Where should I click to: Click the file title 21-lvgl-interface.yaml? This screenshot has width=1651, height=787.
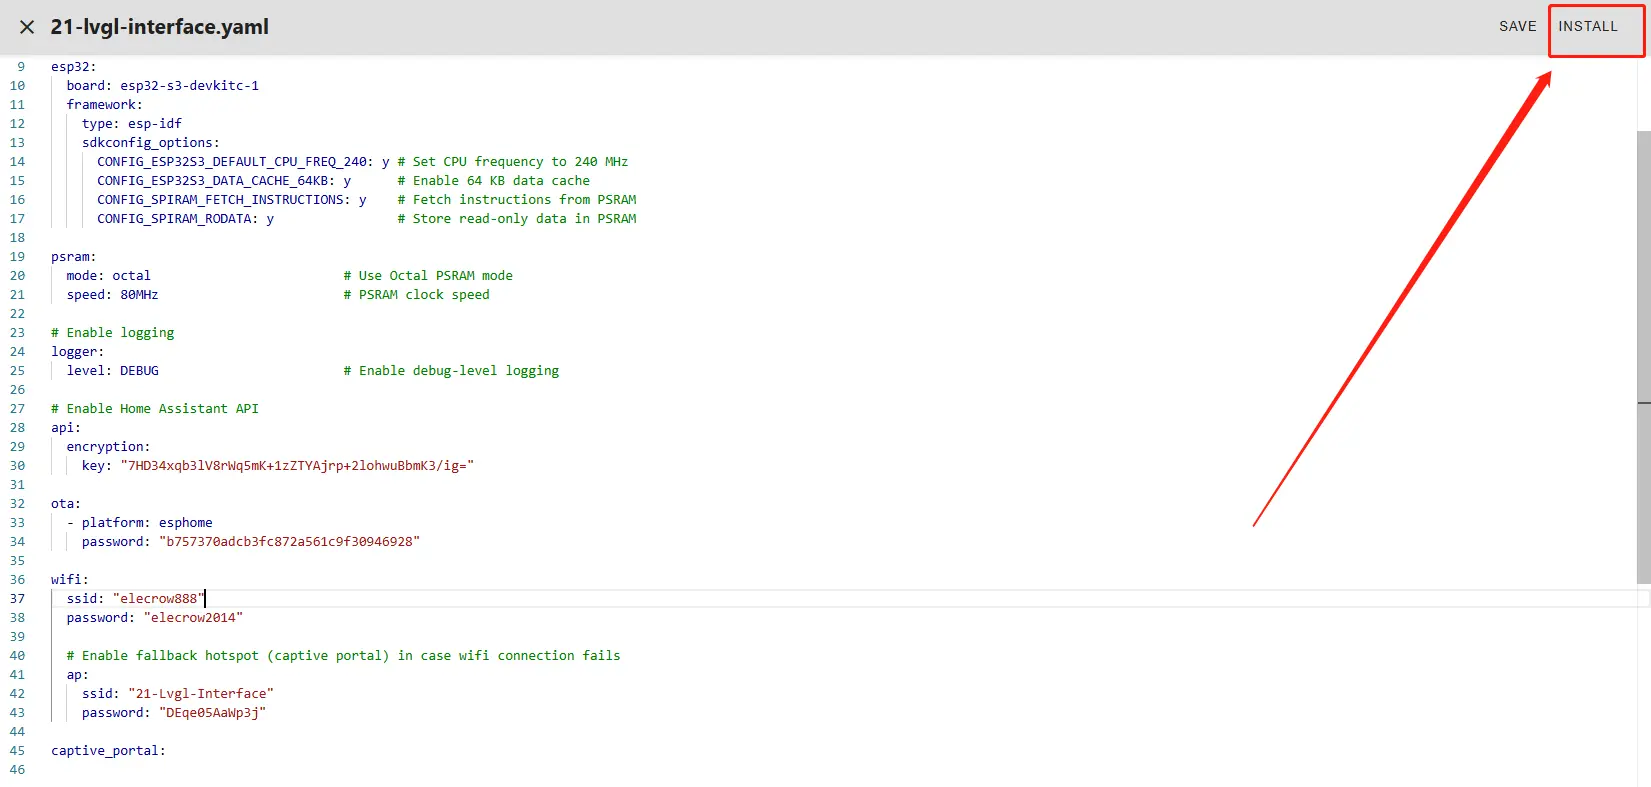tap(160, 27)
